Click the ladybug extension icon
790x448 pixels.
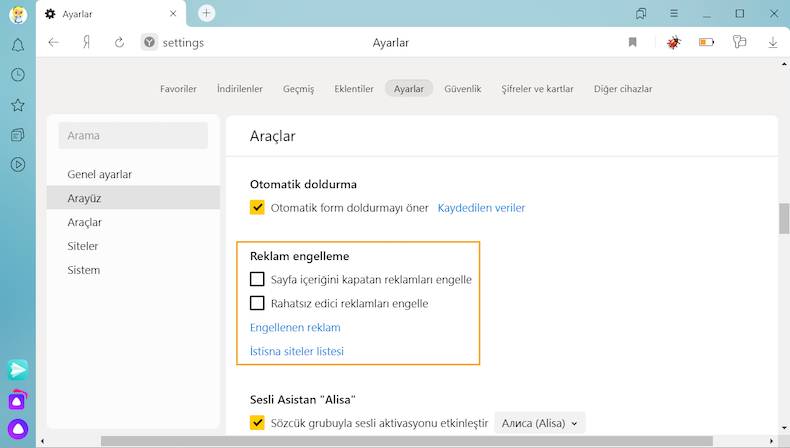[x=674, y=43]
